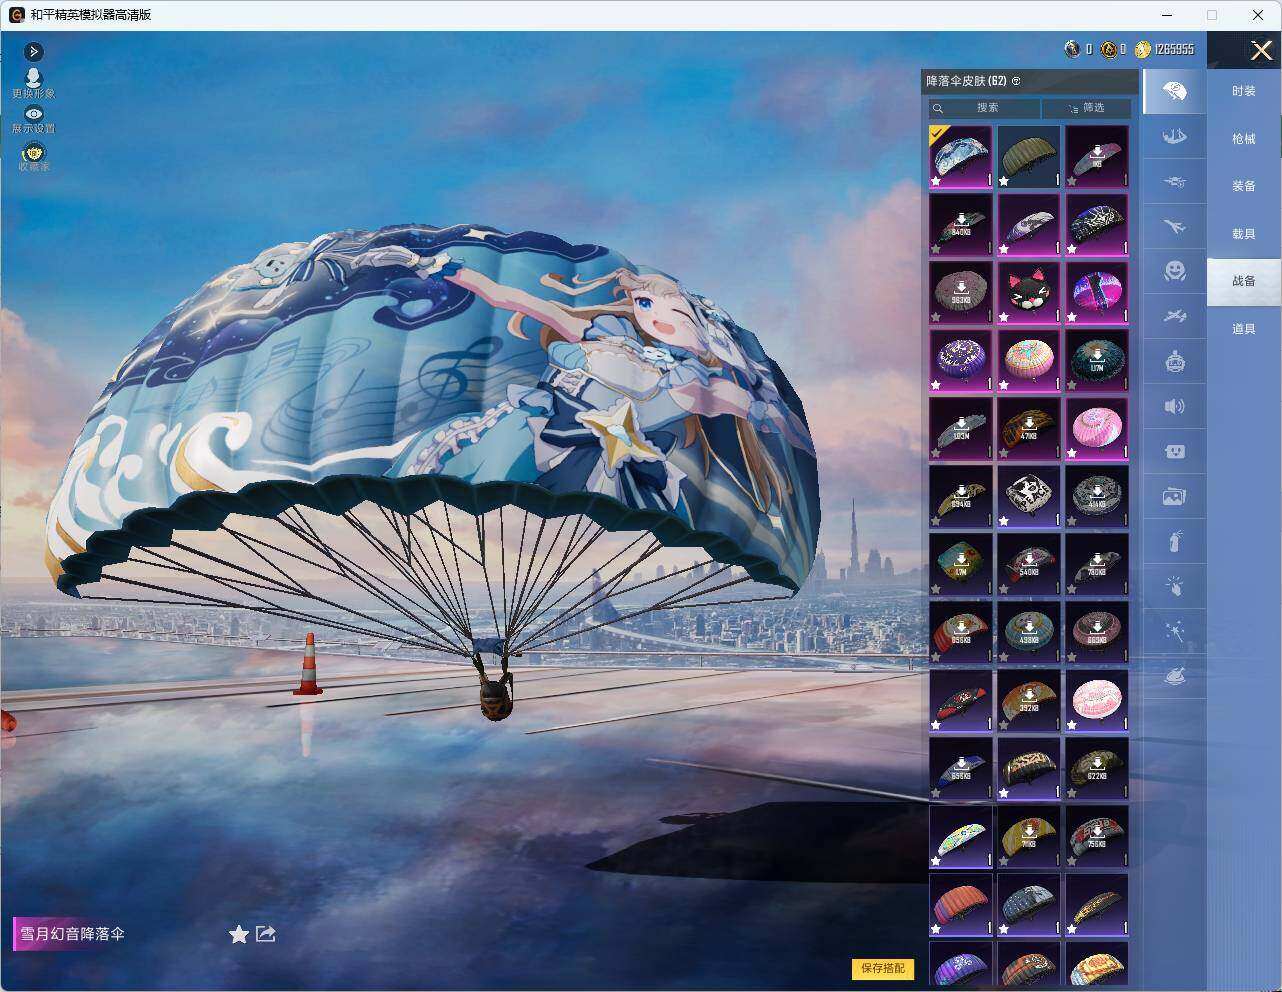This screenshot has height=992, width=1282.
Task: Open the magic wand effect category icon
Action: [1175, 631]
